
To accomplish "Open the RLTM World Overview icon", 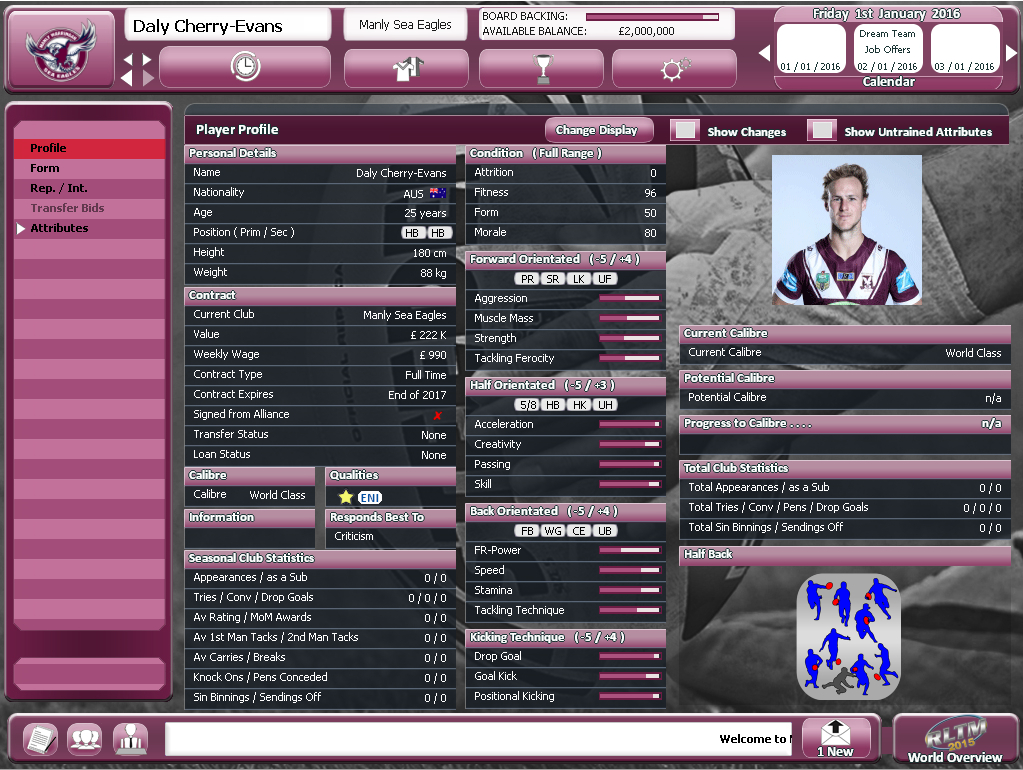I will click(x=955, y=738).
